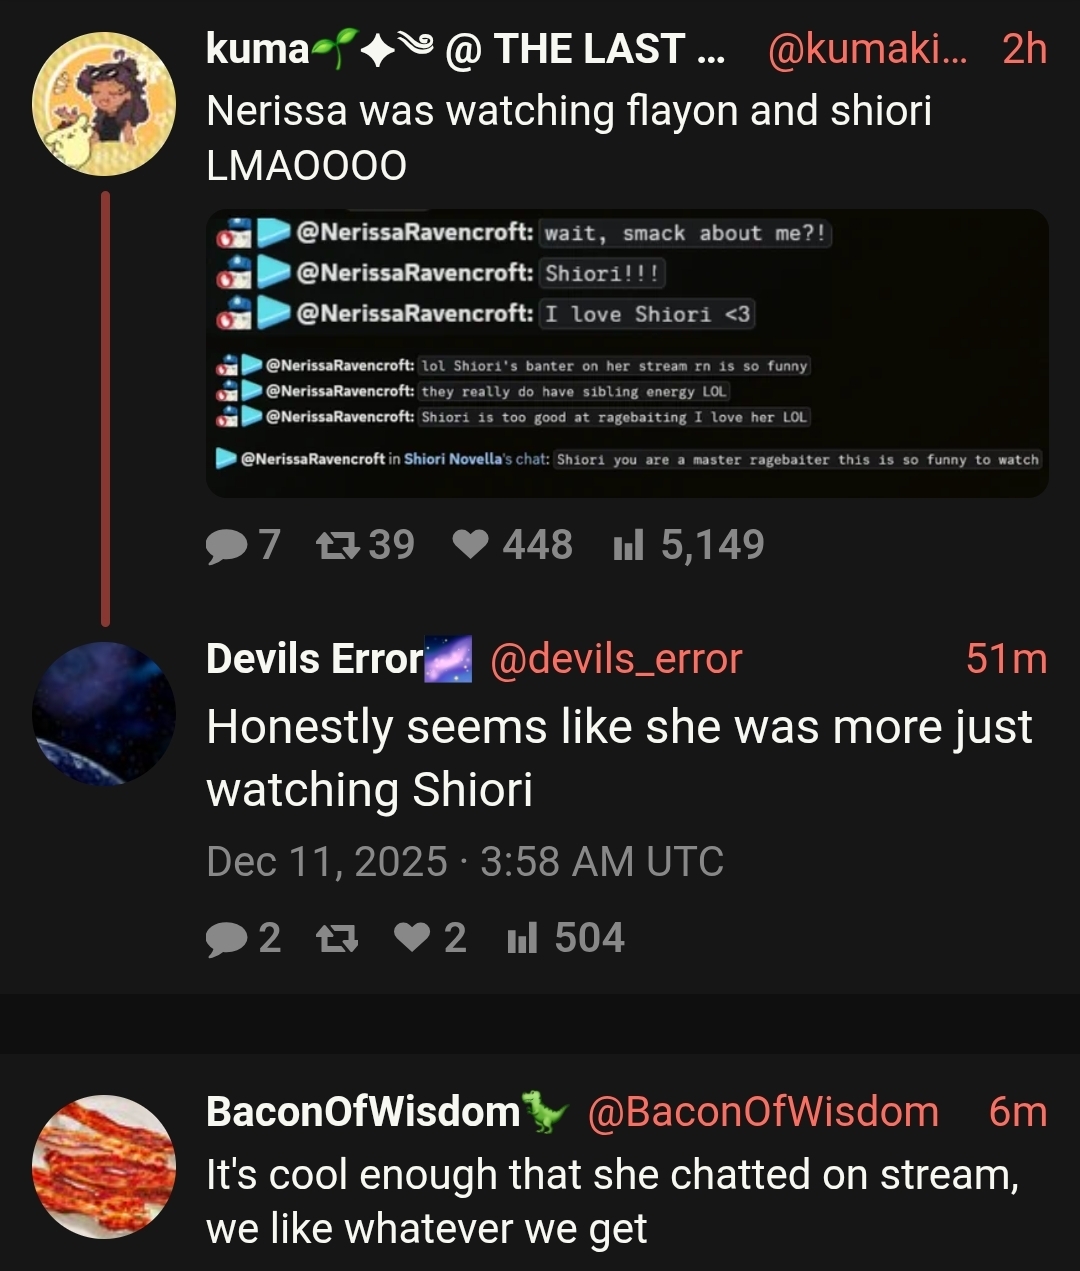Click the 2h timestamp on kuma's post
The height and width of the screenshot is (1271, 1080).
[1024, 49]
